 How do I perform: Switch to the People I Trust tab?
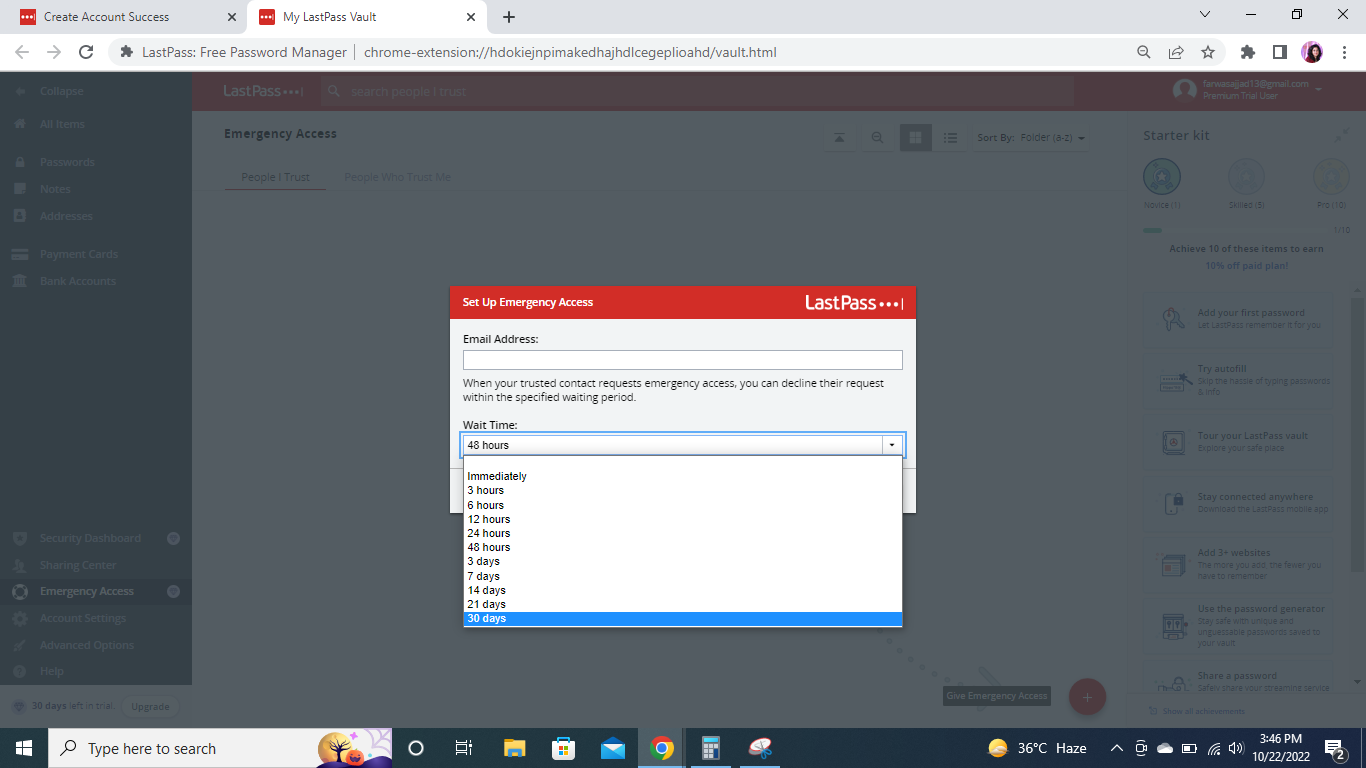(x=276, y=177)
